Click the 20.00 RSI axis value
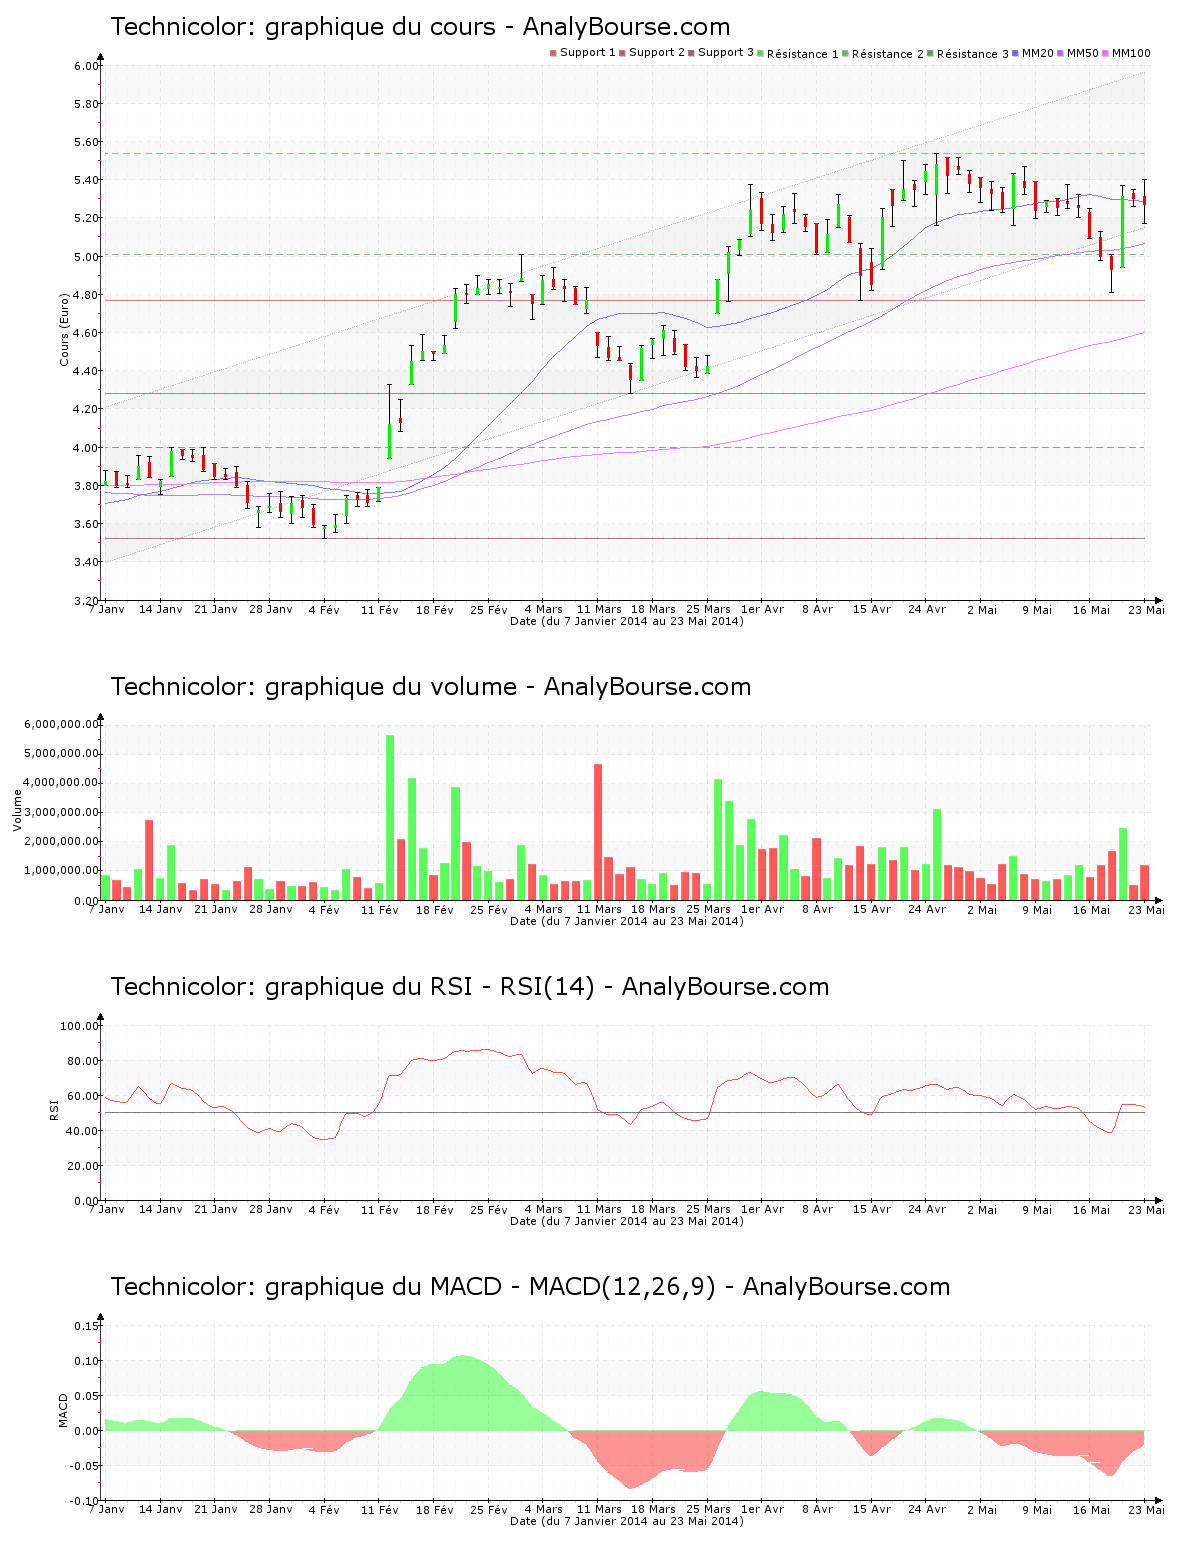The image size is (1200, 1550). 83,1166
